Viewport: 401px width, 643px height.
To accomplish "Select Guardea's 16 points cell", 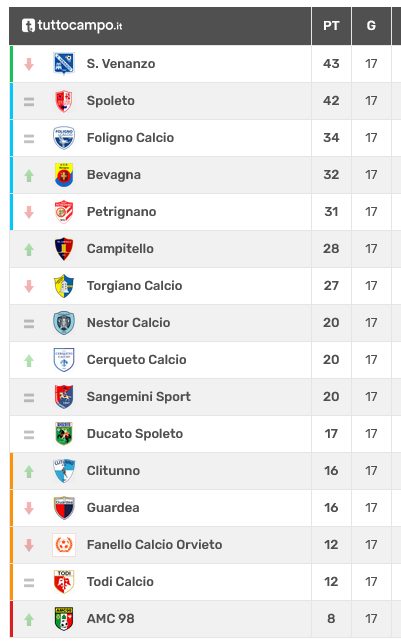I will tap(331, 508).
